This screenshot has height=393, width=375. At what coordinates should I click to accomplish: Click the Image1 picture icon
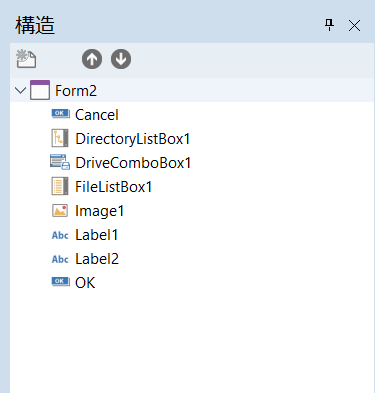point(60,211)
